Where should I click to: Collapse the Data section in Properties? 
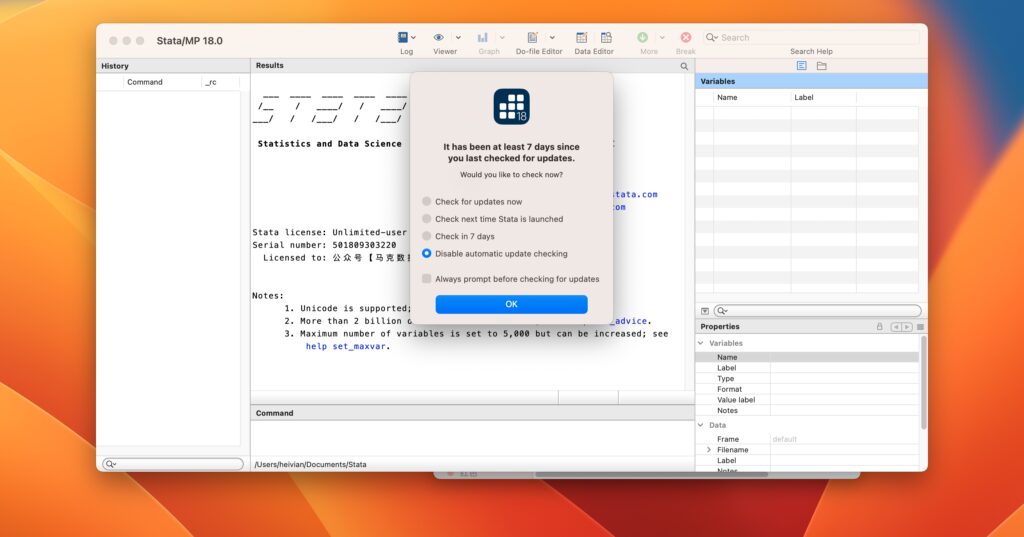[701, 425]
